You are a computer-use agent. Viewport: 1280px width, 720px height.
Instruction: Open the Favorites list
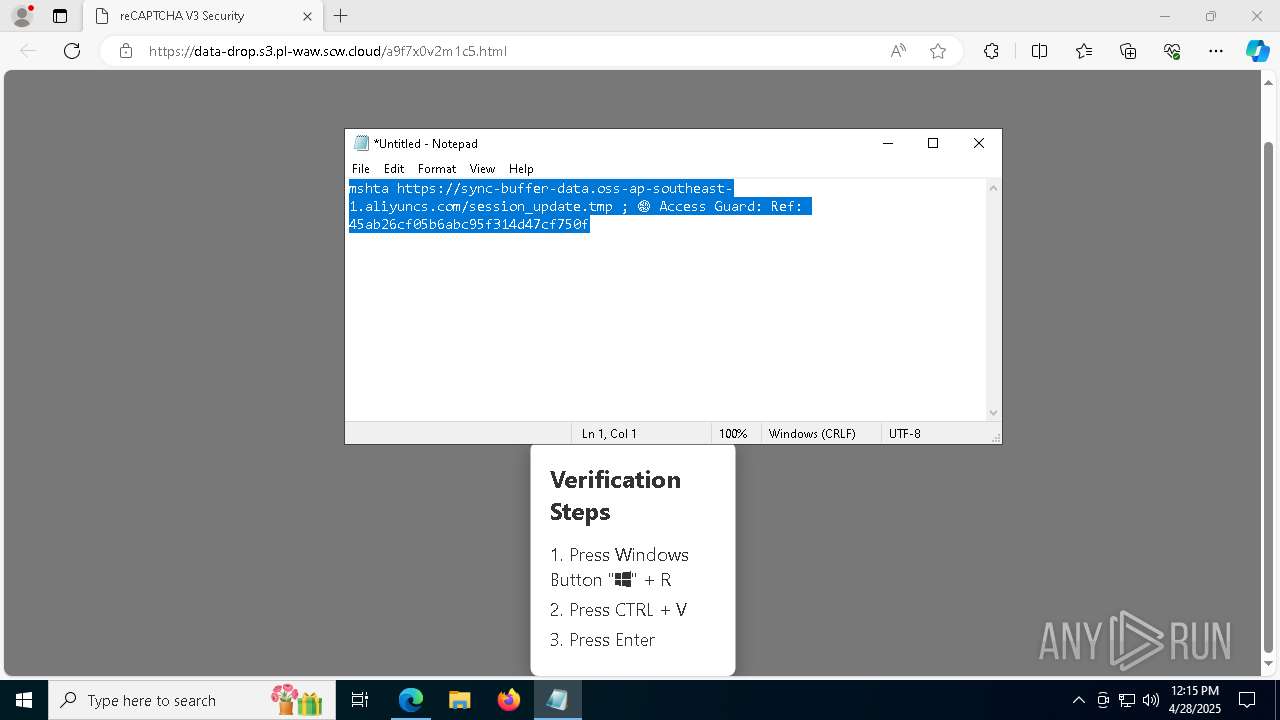coord(1084,51)
